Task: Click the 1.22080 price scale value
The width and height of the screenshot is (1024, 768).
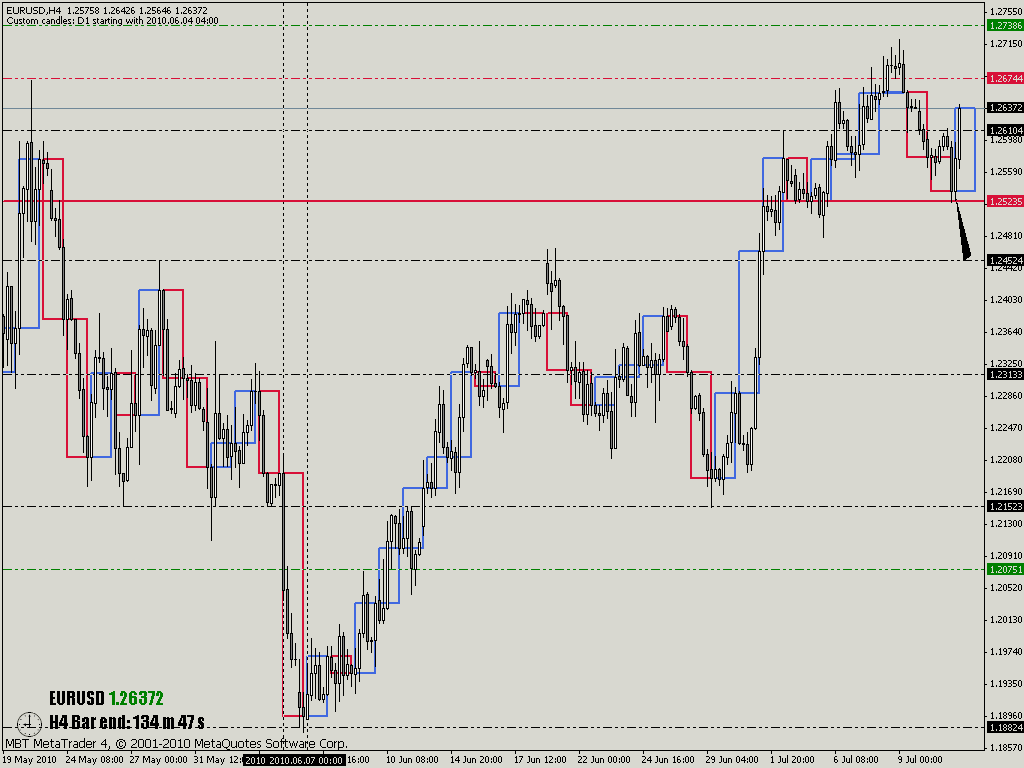Action: pos(1006,459)
